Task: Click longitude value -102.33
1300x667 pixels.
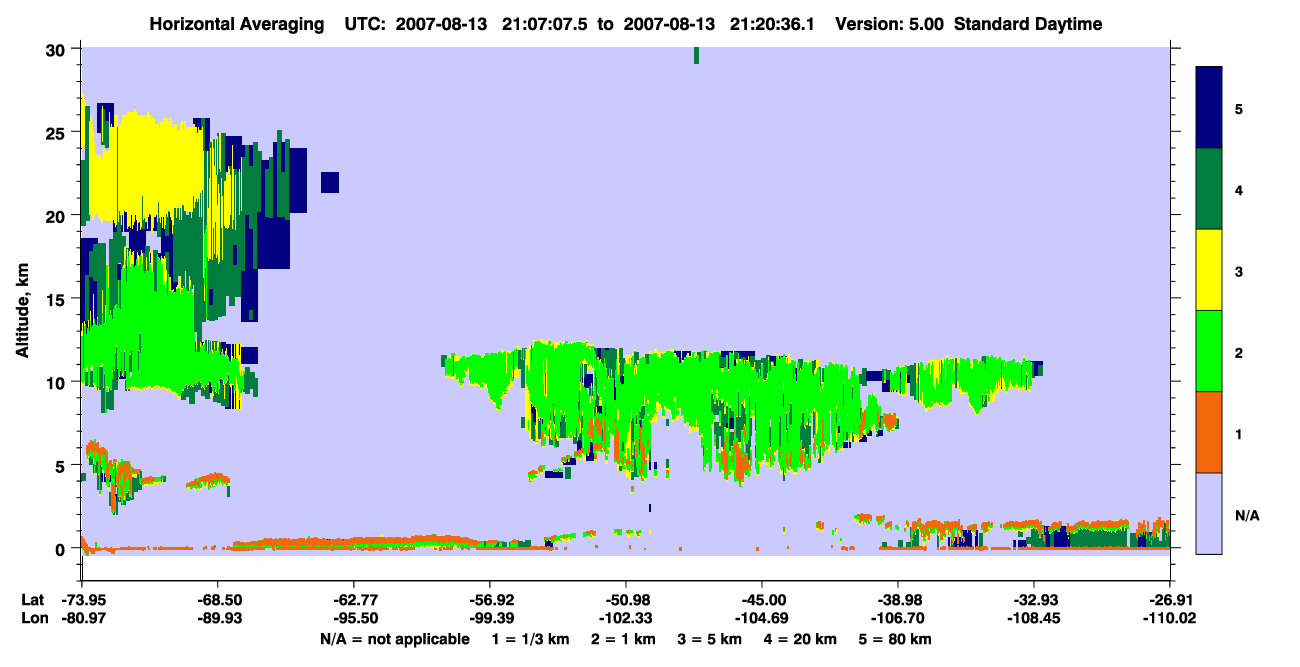Action: coord(625,619)
